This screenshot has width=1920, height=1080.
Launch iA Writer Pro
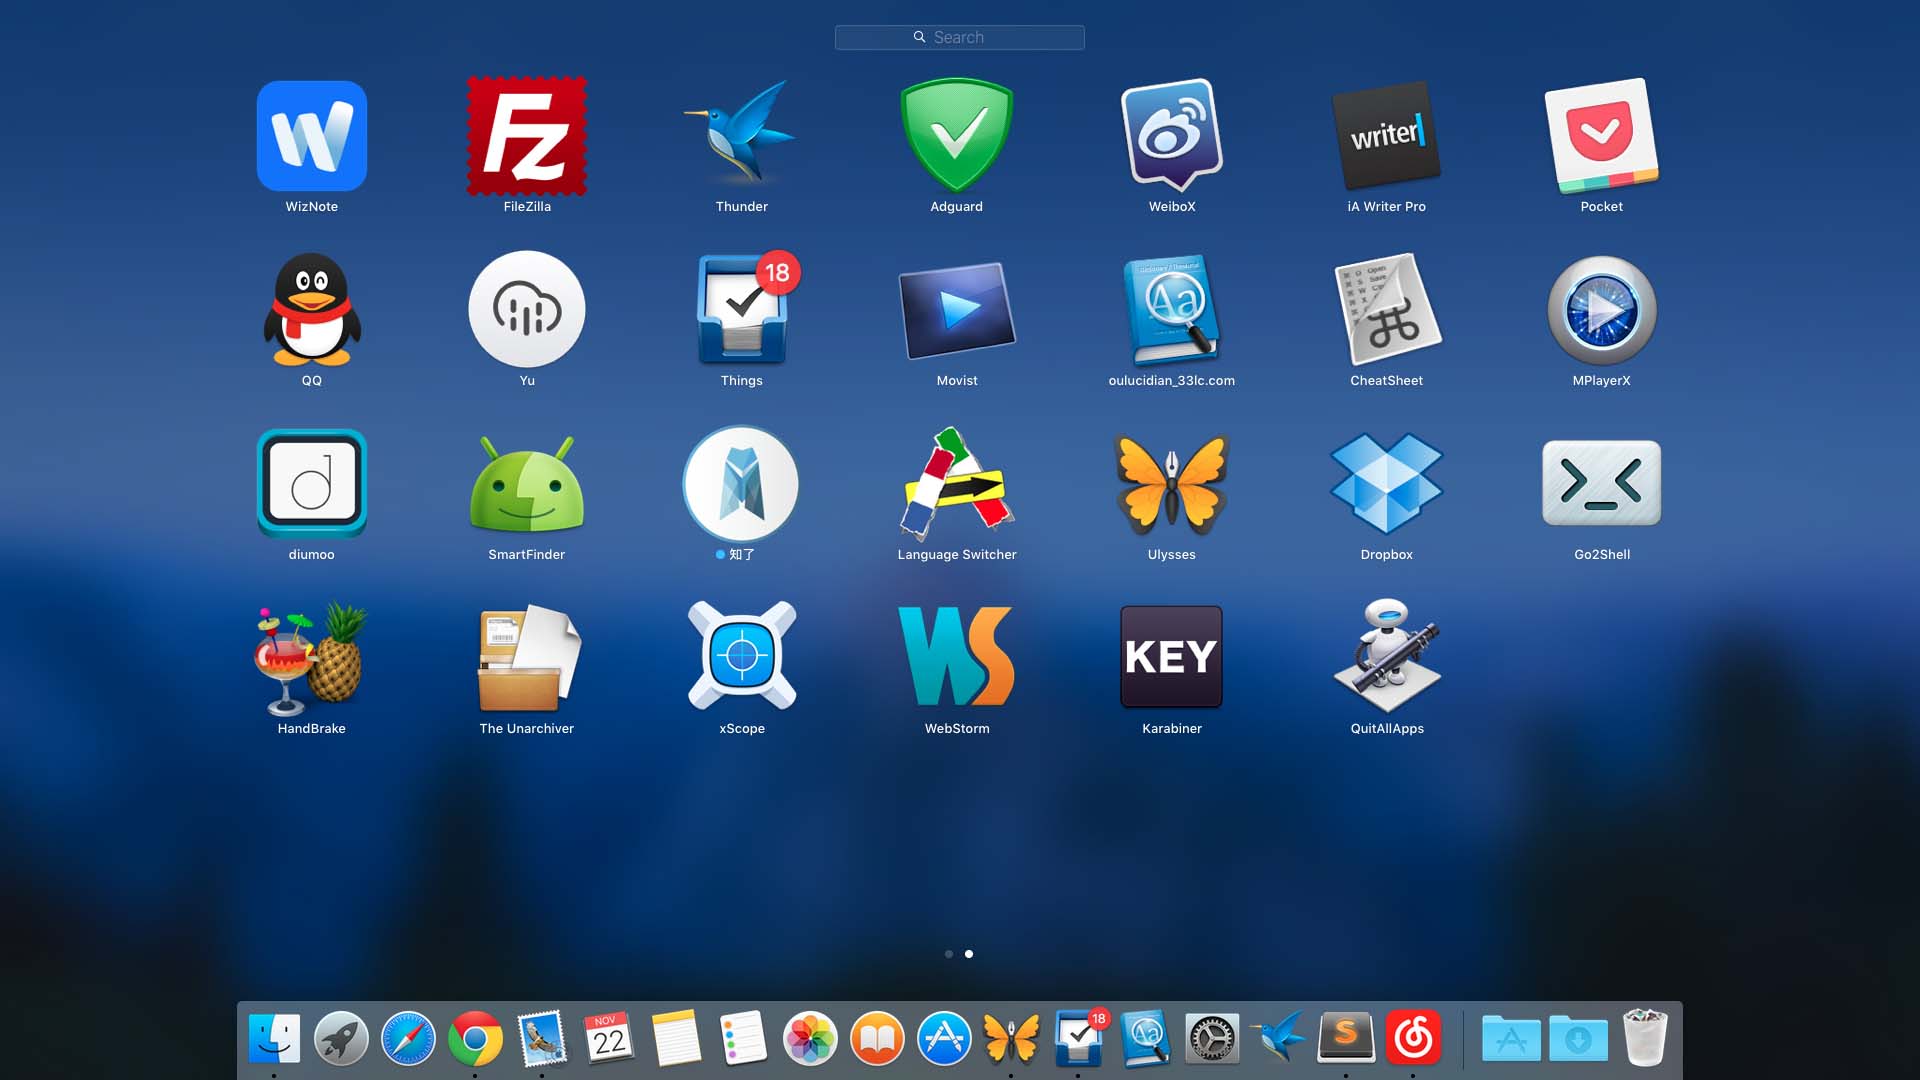[1387, 136]
